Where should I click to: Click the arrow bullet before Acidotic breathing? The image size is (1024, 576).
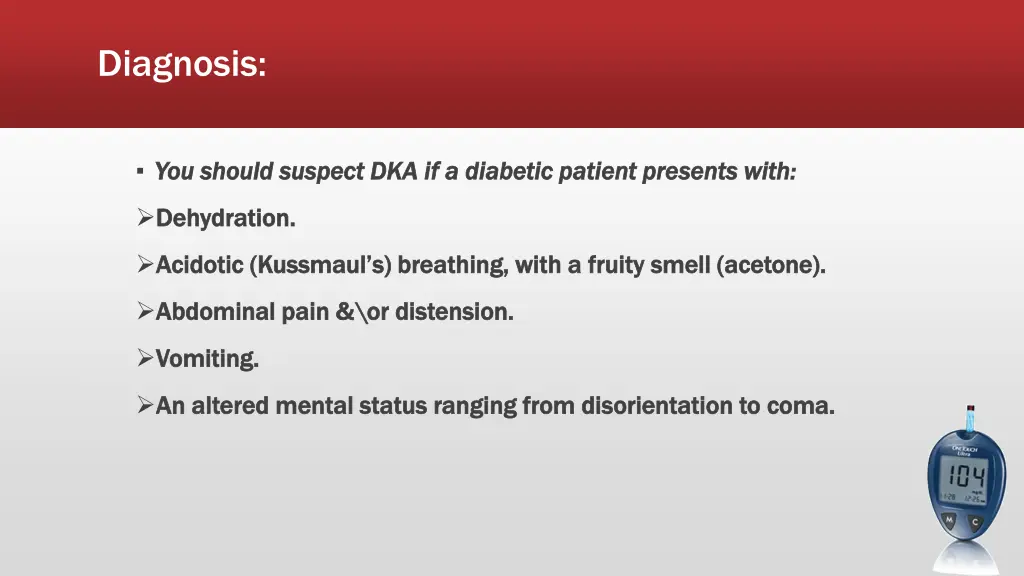click(x=144, y=265)
